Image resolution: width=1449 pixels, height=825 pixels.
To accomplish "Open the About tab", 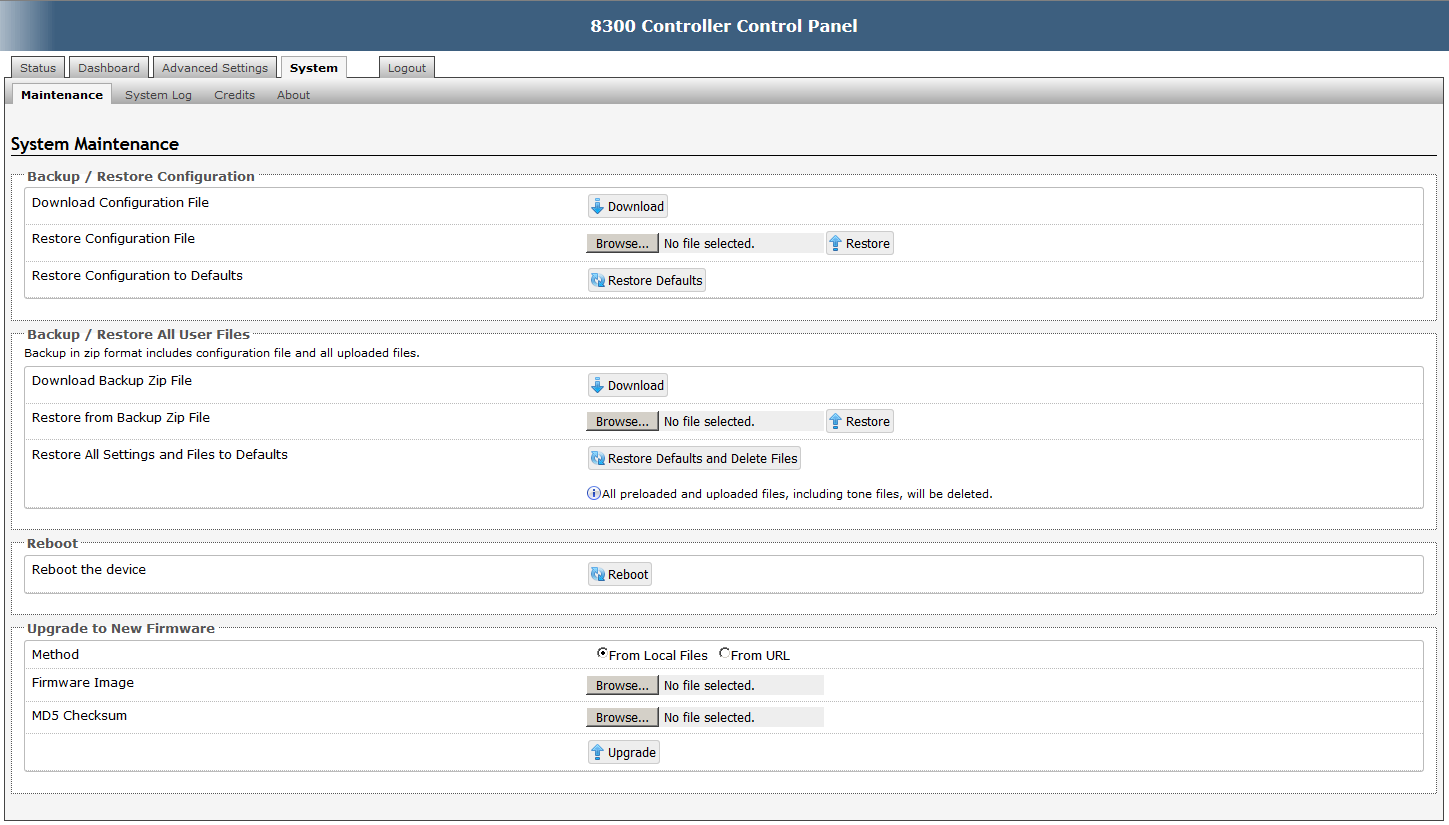I will point(293,95).
